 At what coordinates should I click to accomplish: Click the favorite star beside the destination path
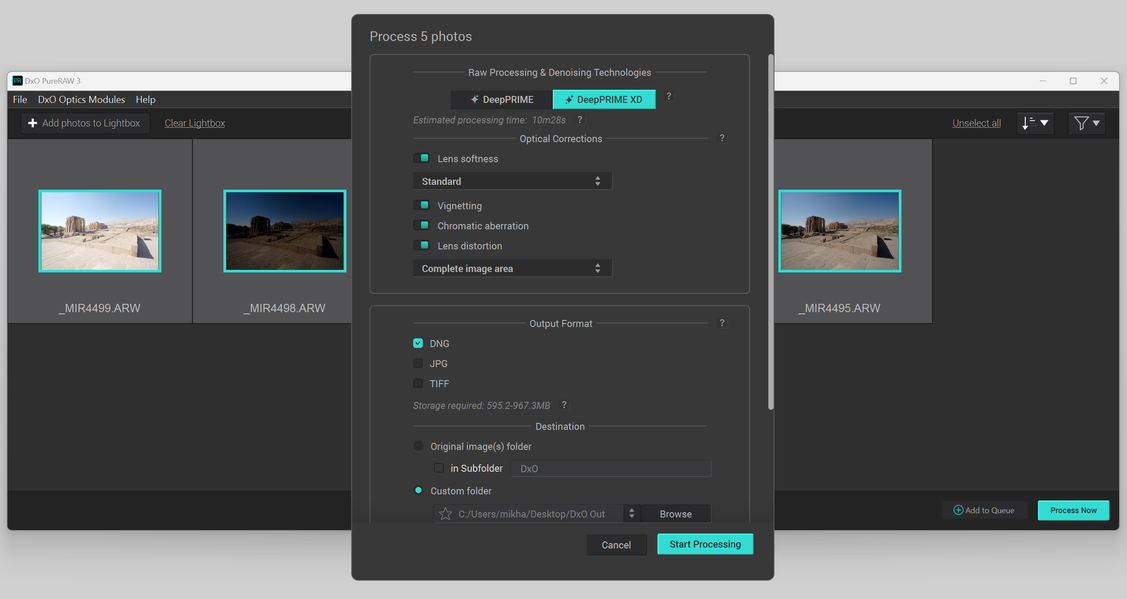pyautogui.click(x=446, y=513)
